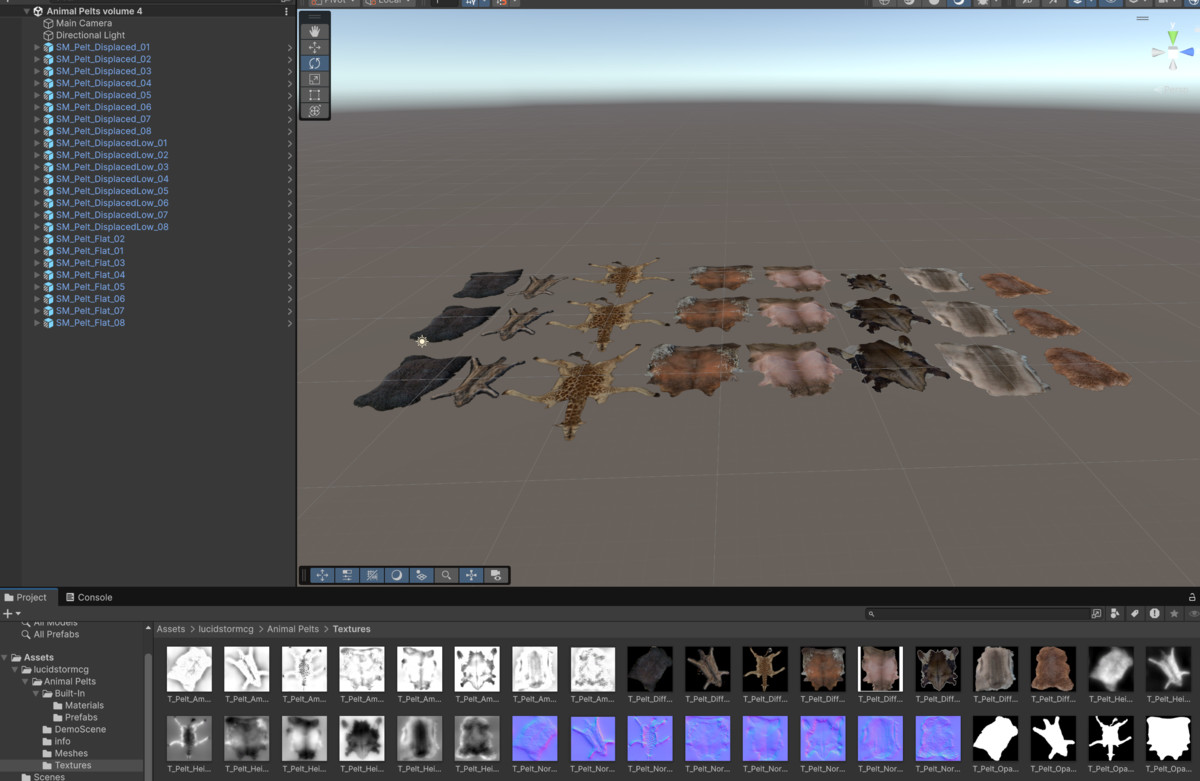Toggle the sliders settings button in overlay bar
Viewport: 1200px width, 781px height.
click(x=347, y=575)
